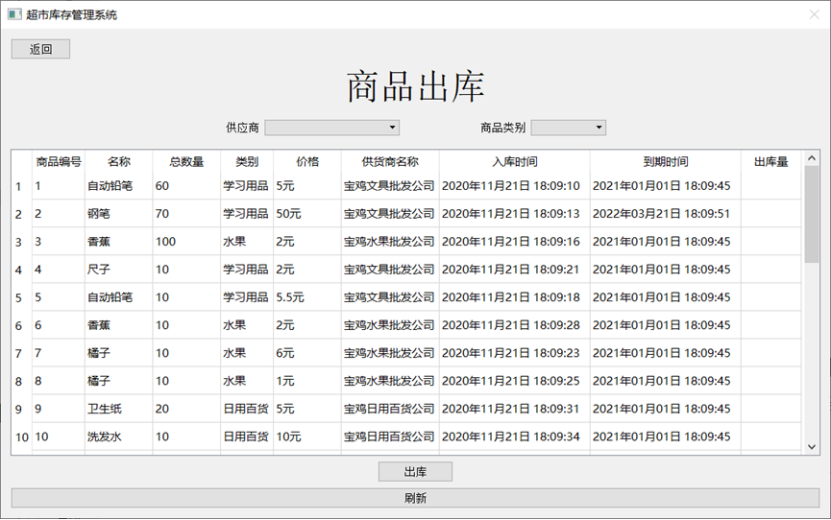
Task: Click 学习用品 category cell for 尺子
Action: (x=247, y=269)
